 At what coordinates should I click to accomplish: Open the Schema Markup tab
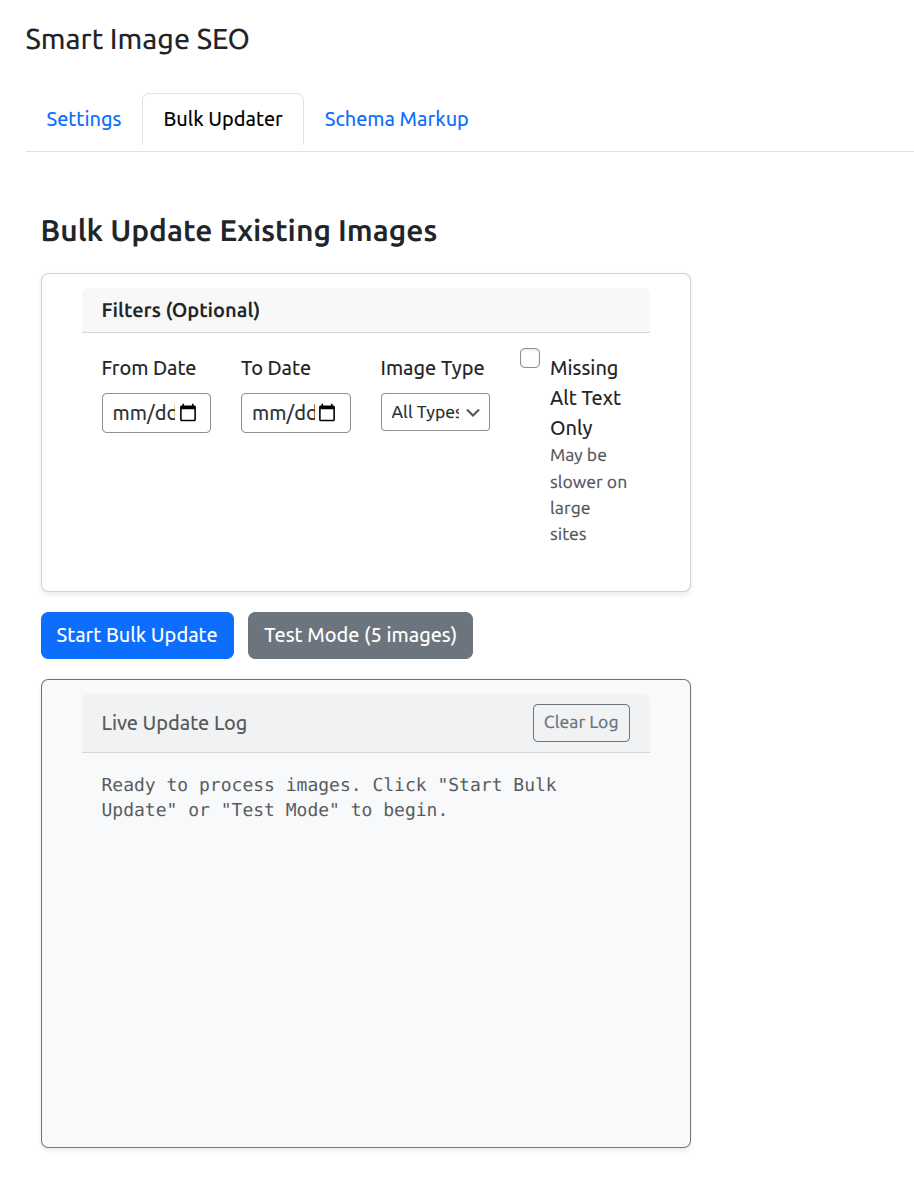coord(396,119)
